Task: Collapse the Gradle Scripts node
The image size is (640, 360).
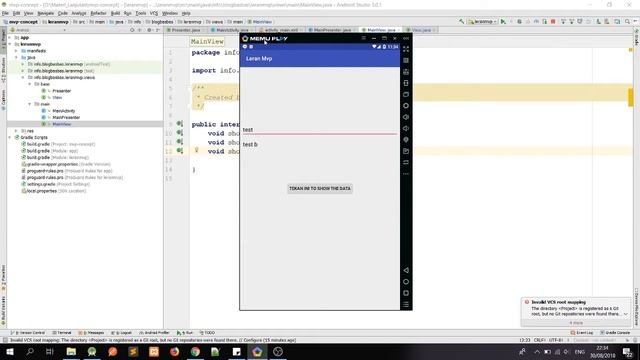Action: pos(10,138)
